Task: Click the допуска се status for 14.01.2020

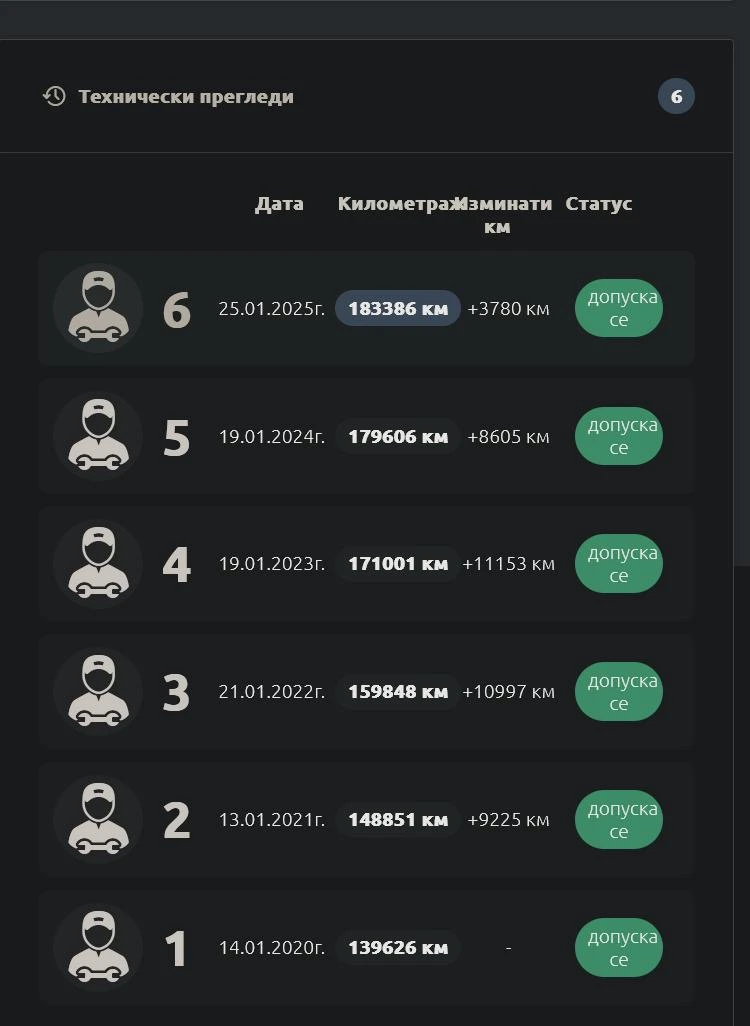Action: coord(619,948)
